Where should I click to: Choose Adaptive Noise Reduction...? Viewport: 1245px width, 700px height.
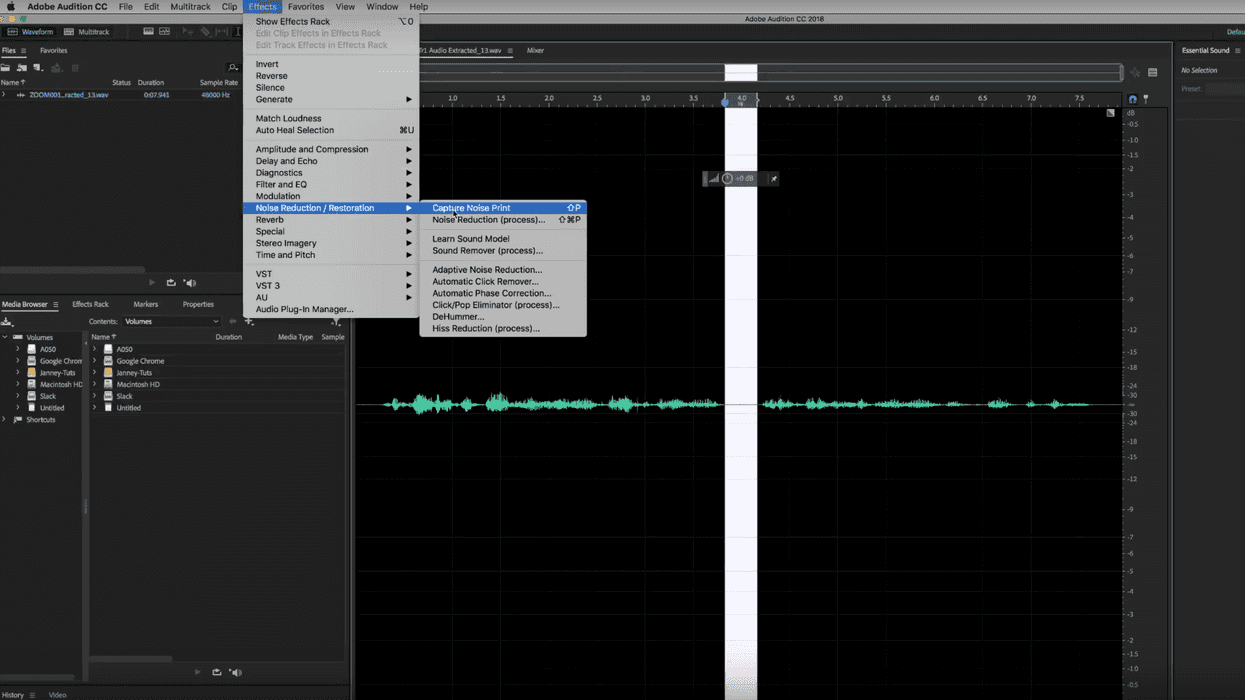tap(503, 270)
